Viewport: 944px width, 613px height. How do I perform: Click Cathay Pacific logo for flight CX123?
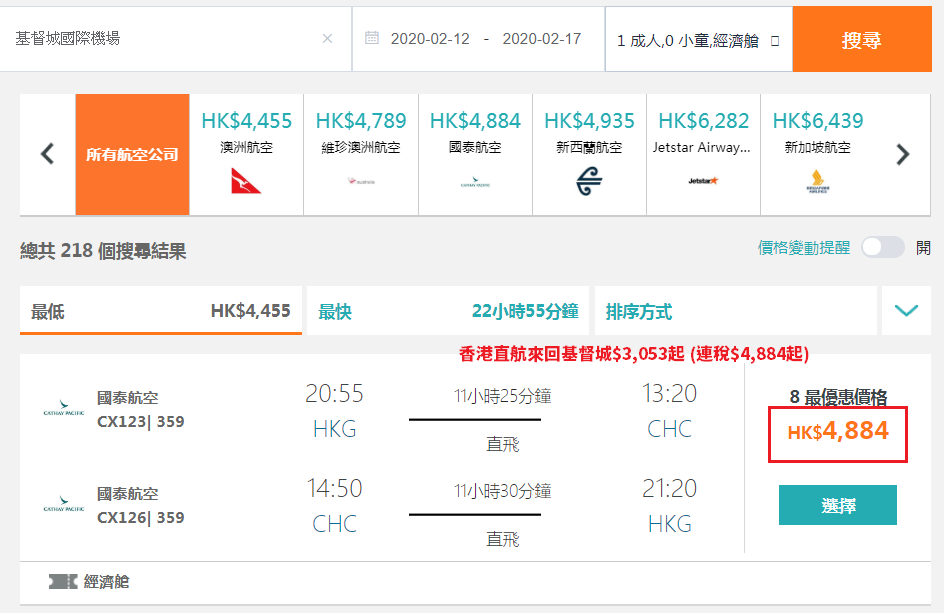coord(64,408)
